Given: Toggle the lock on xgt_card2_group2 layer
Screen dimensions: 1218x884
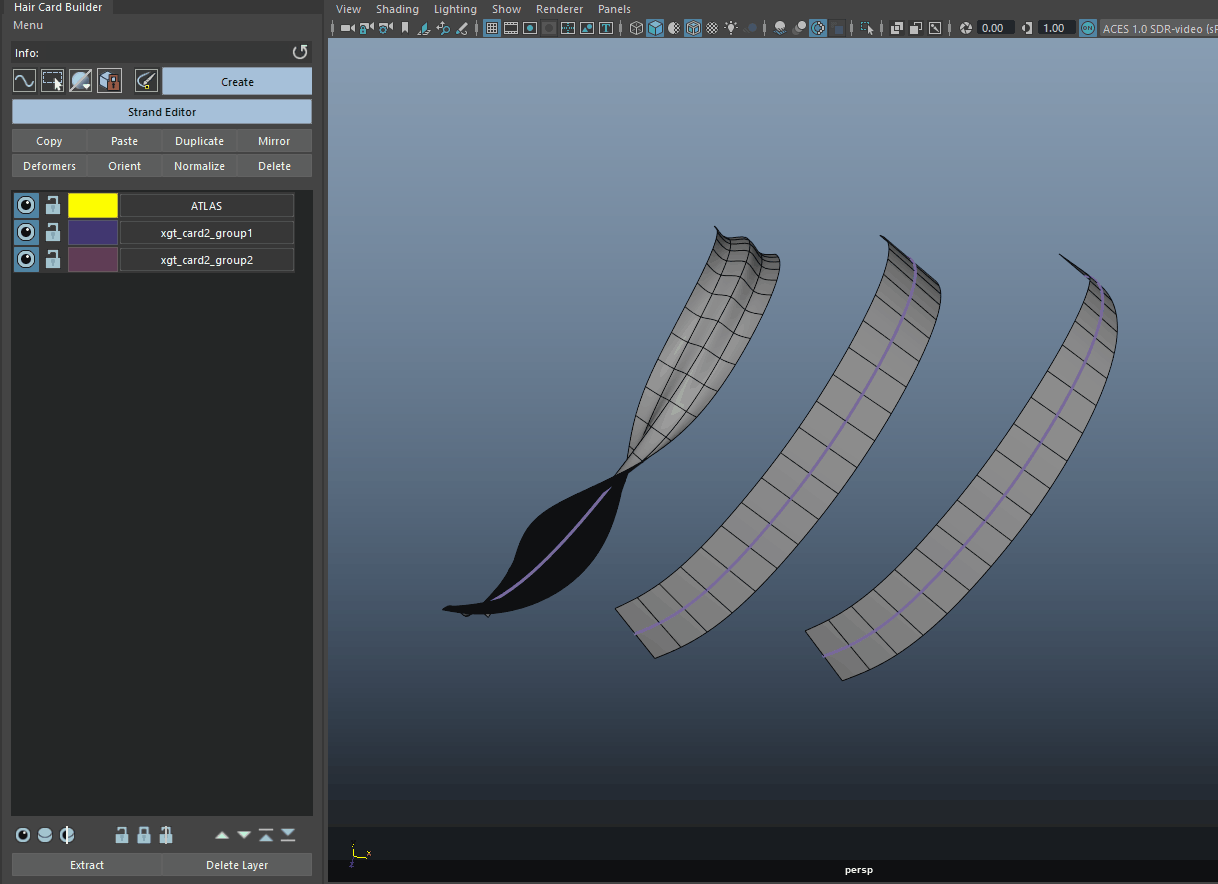Looking at the screenshot, I should (53, 260).
